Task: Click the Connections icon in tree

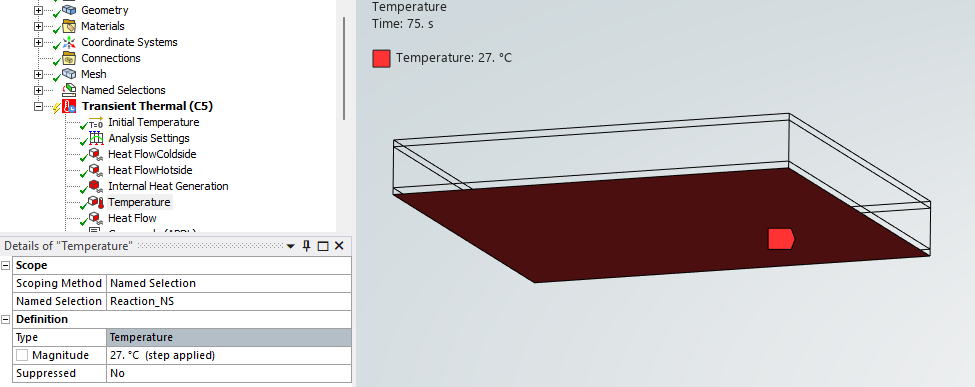Action: click(69, 58)
